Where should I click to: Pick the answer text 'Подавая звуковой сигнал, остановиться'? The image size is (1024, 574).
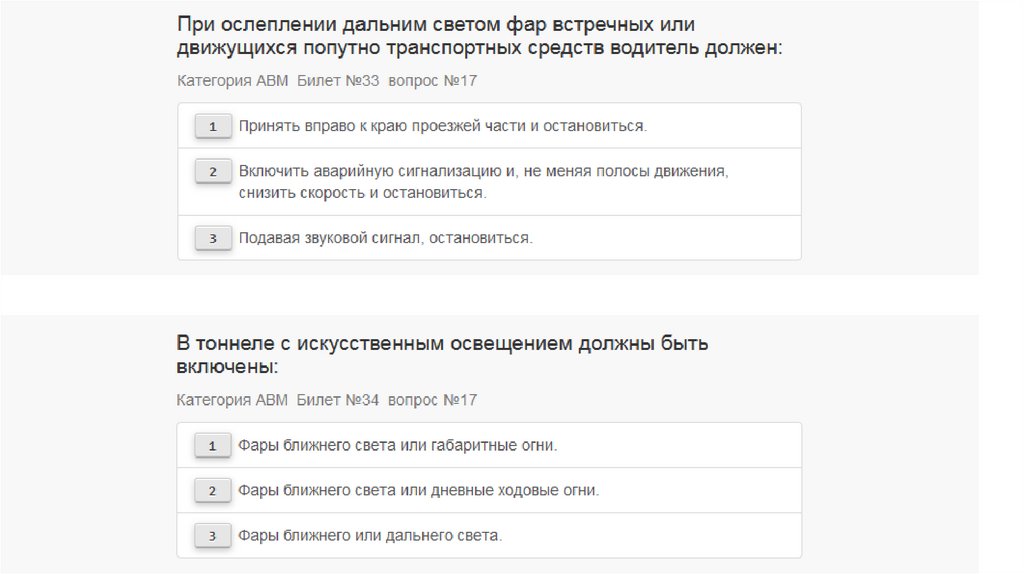385,239
